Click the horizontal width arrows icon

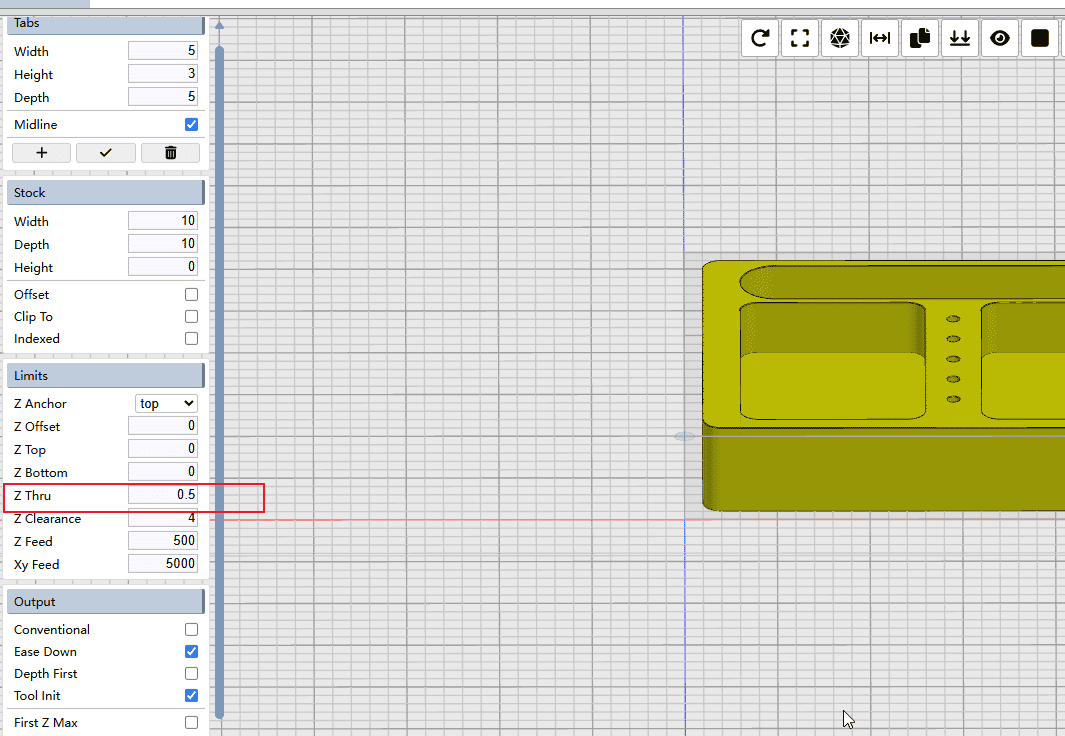click(880, 39)
